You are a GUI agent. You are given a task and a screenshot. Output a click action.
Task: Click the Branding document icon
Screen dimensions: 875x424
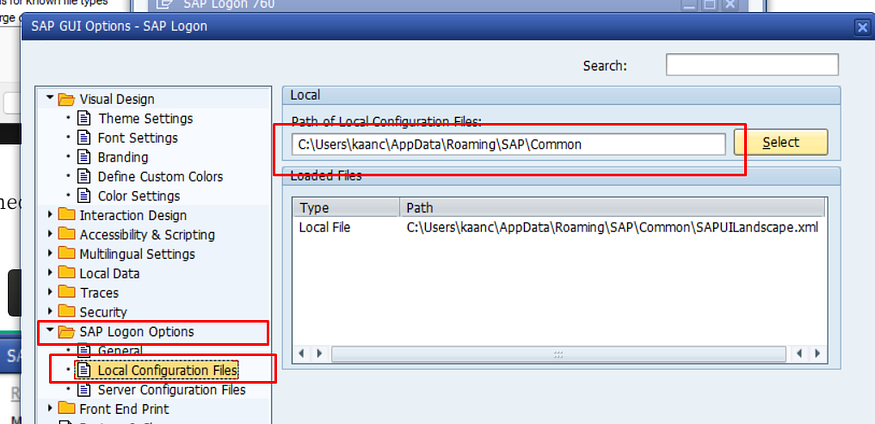pyautogui.click(x=84, y=157)
